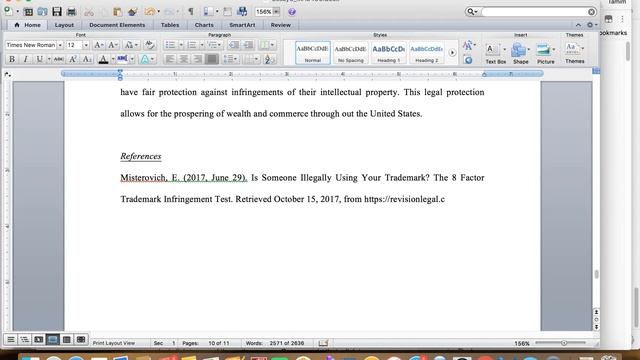This screenshot has height=360, width=640.
Task: Show more styles with the arrow
Action: click(452, 53)
